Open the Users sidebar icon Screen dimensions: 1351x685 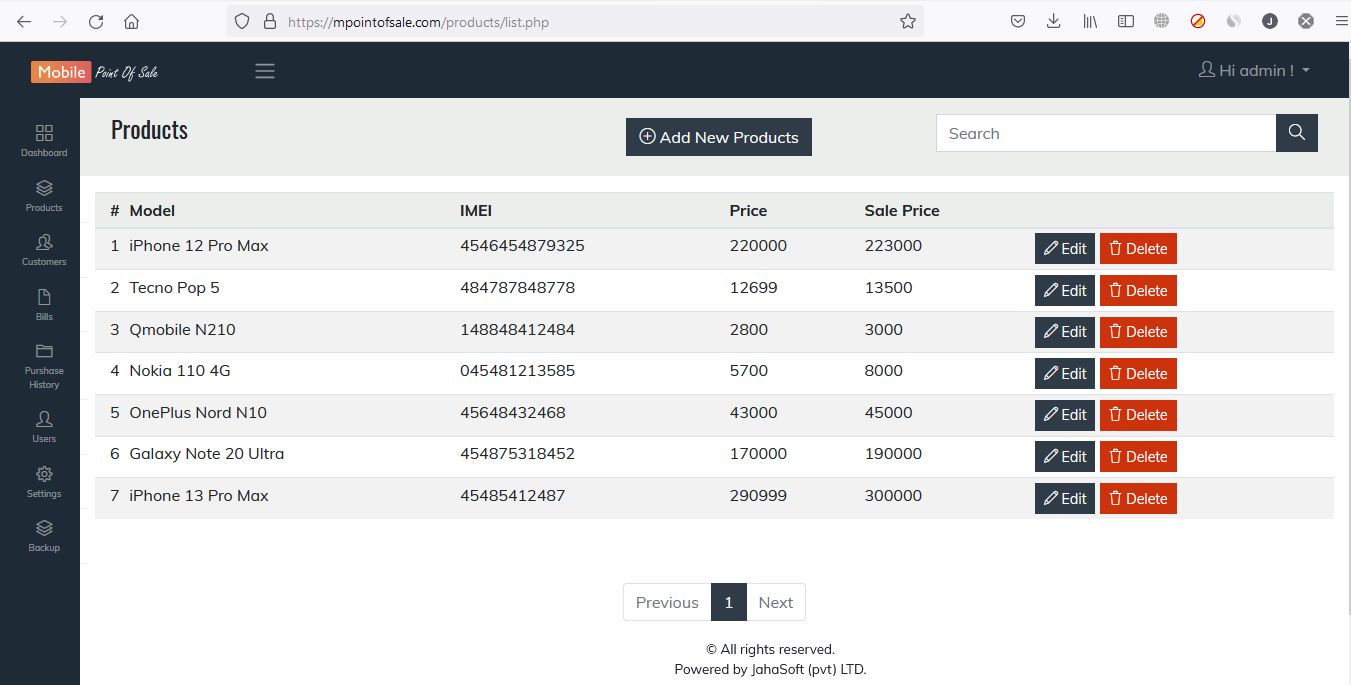(x=44, y=420)
